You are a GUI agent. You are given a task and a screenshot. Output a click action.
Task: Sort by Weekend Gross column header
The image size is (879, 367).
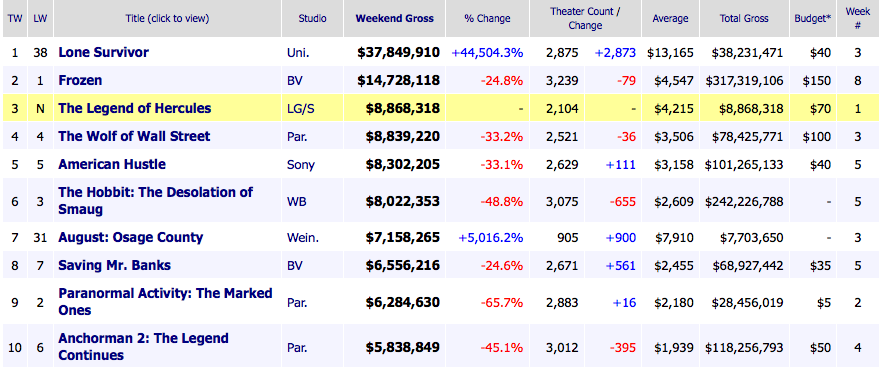[x=395, y=18]
